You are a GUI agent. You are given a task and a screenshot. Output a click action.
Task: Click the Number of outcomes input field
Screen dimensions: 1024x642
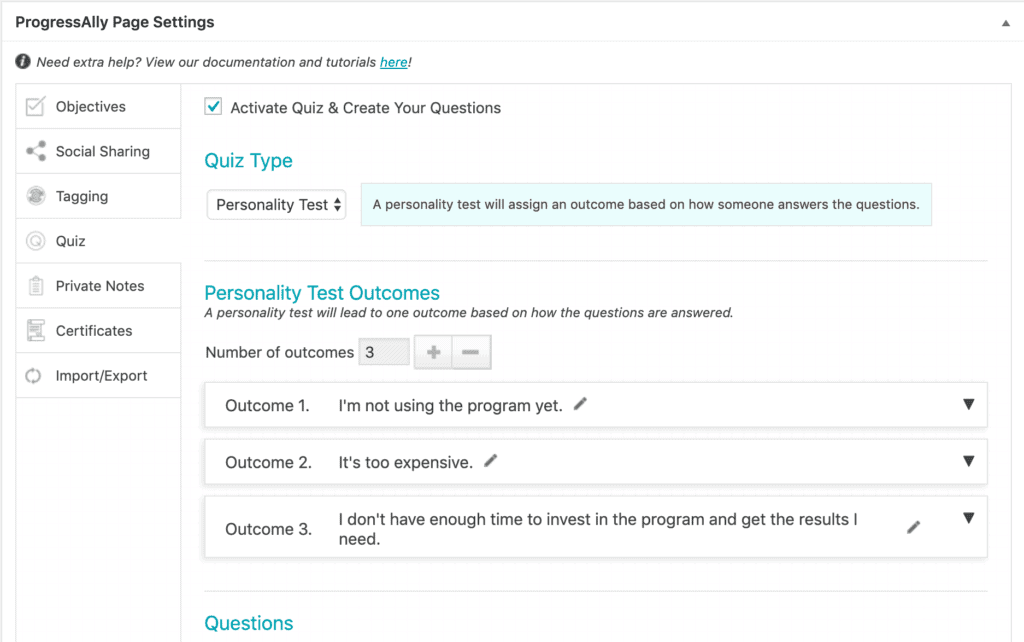(x=384, y=352)
